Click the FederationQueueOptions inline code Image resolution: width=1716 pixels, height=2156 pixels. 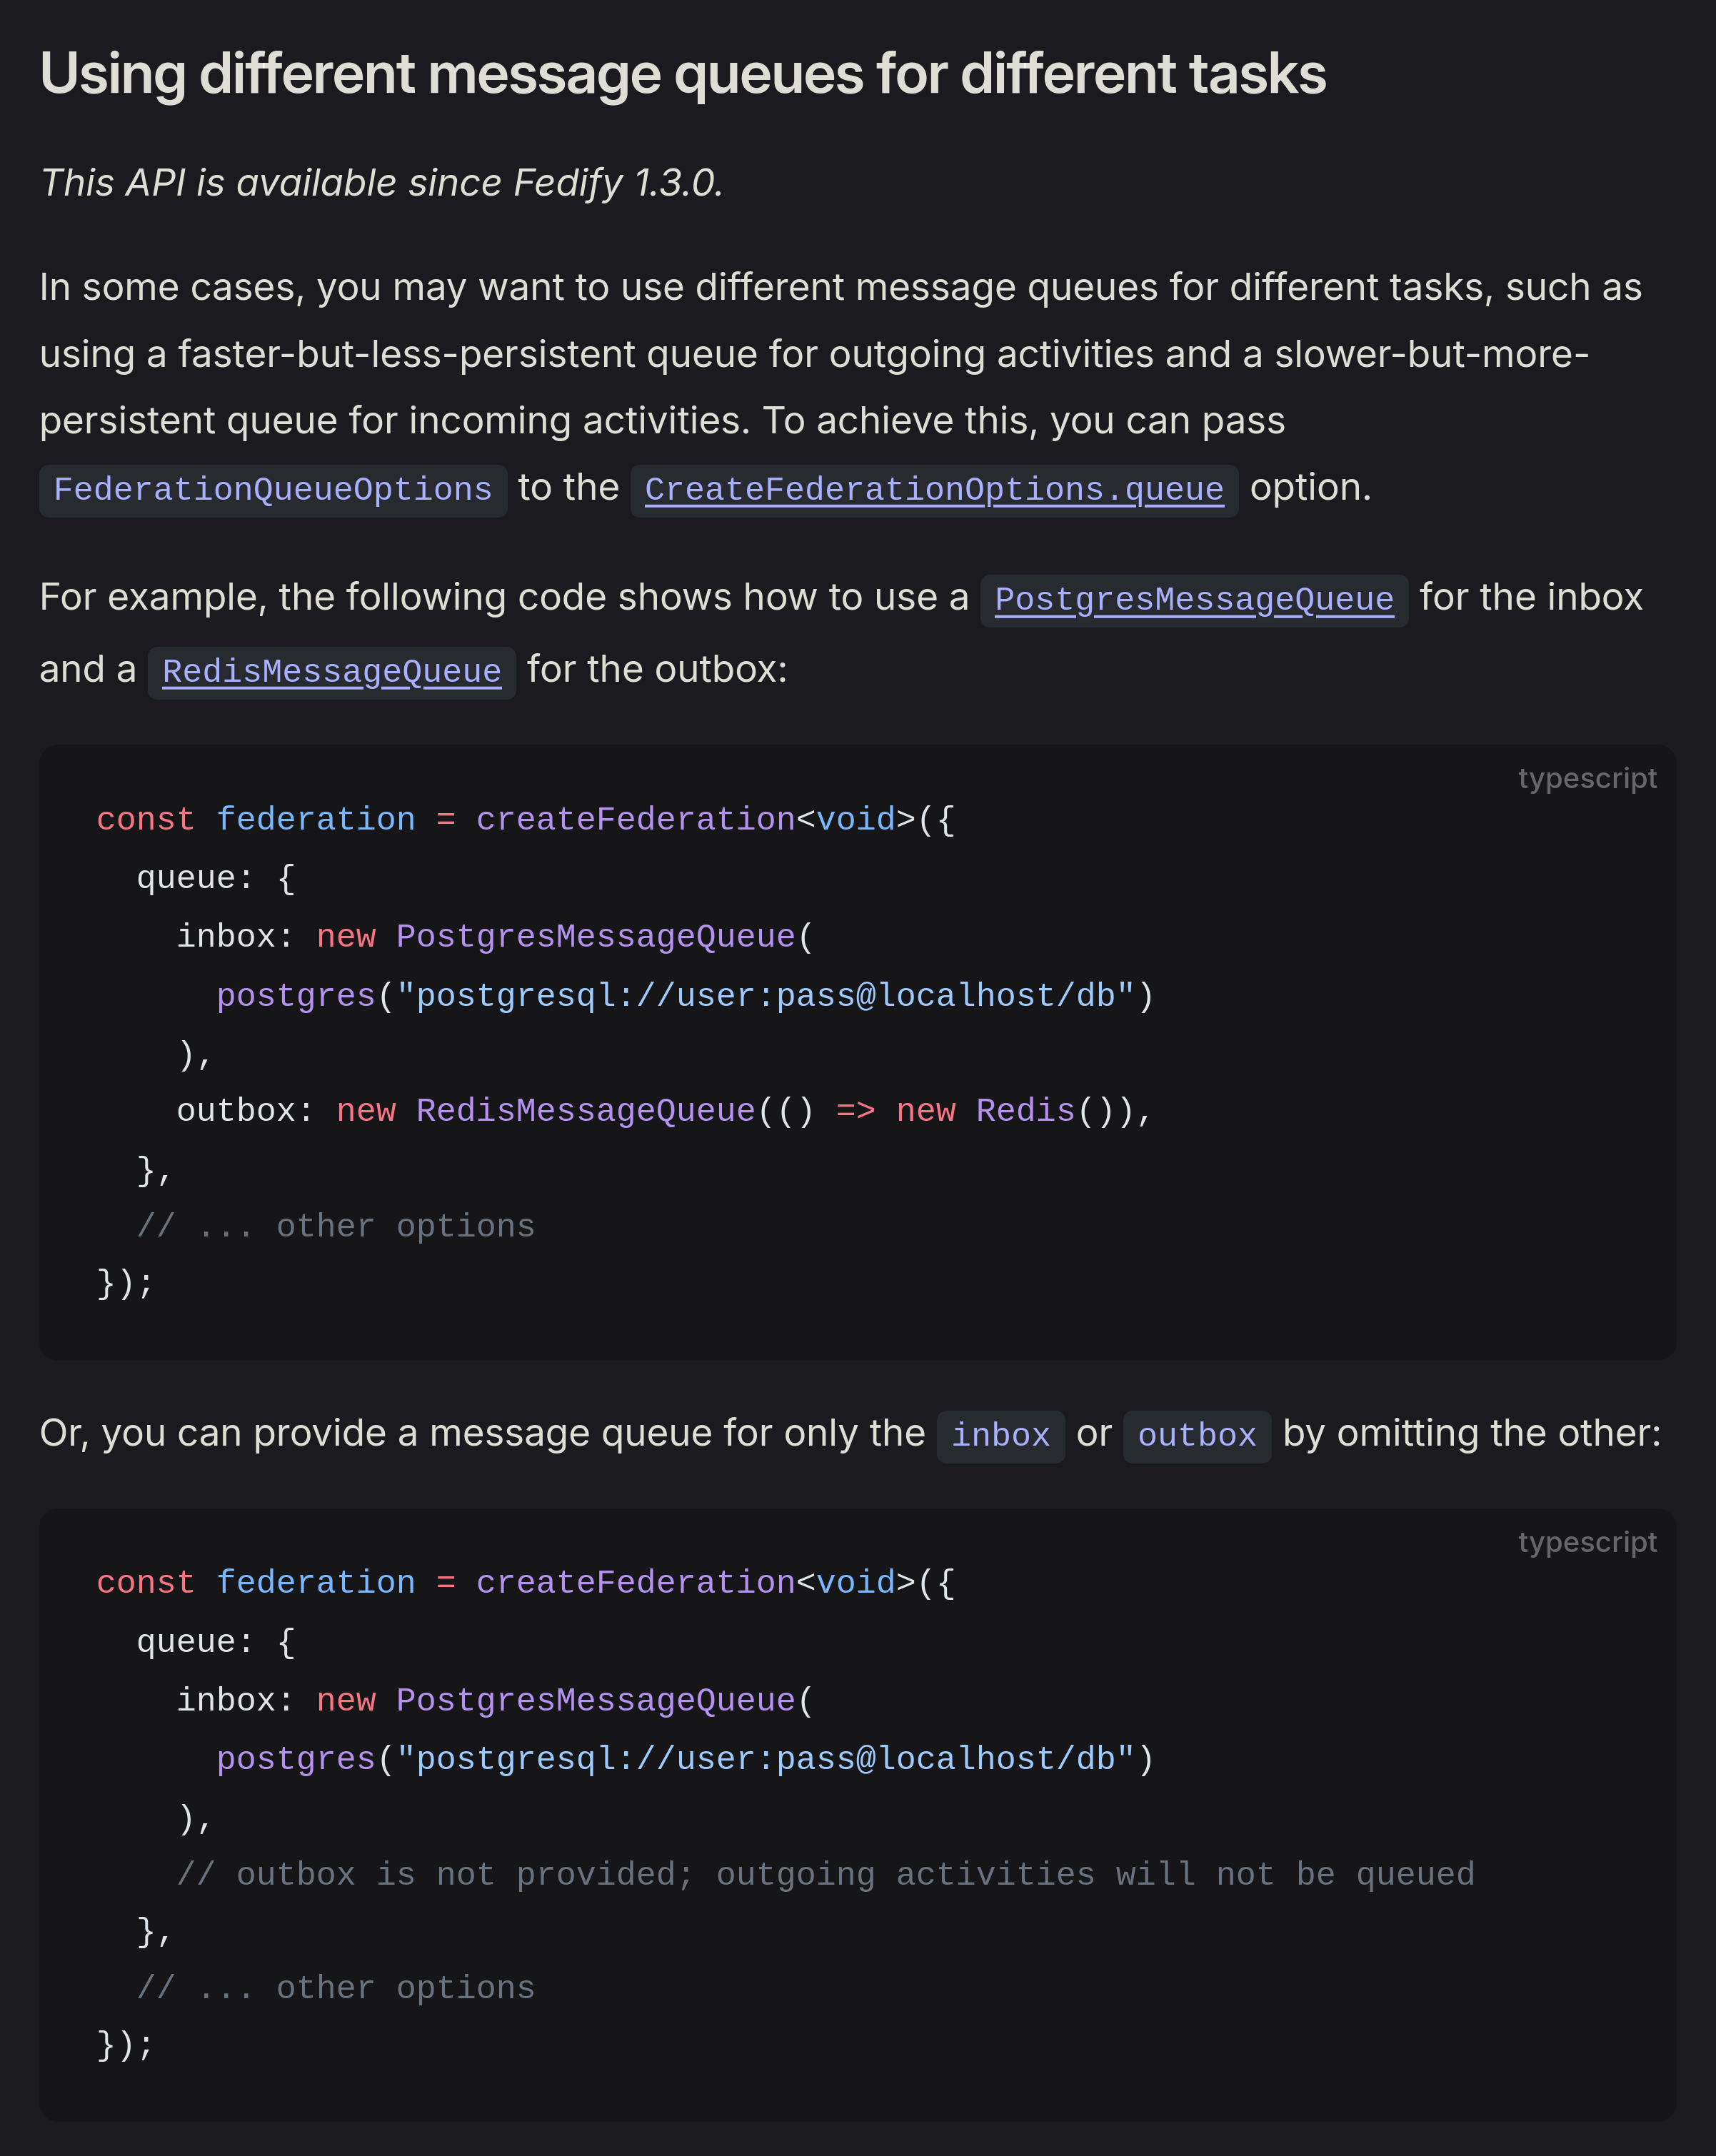(x=272, y=490)
